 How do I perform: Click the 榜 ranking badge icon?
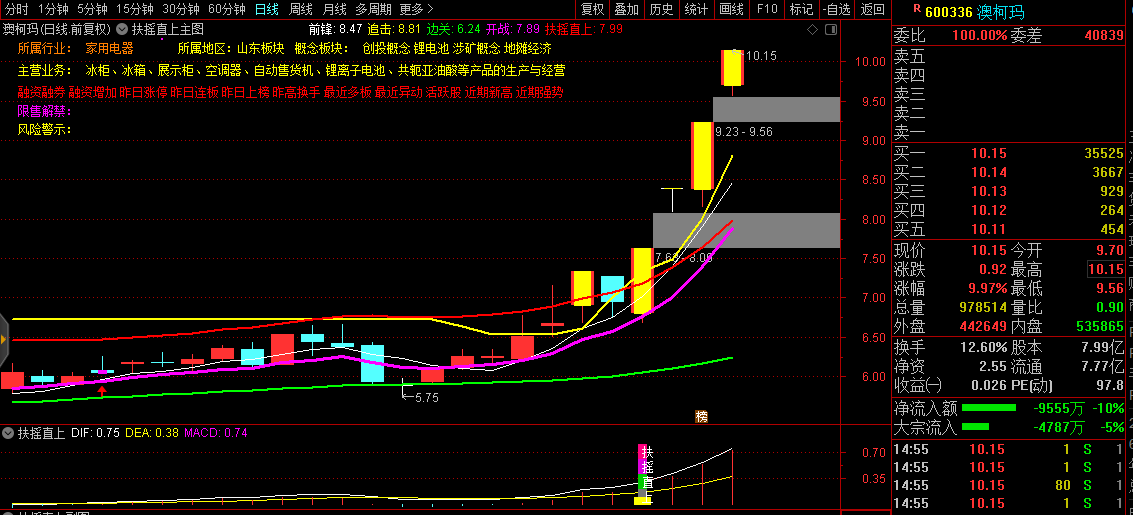tap(701, 416)
